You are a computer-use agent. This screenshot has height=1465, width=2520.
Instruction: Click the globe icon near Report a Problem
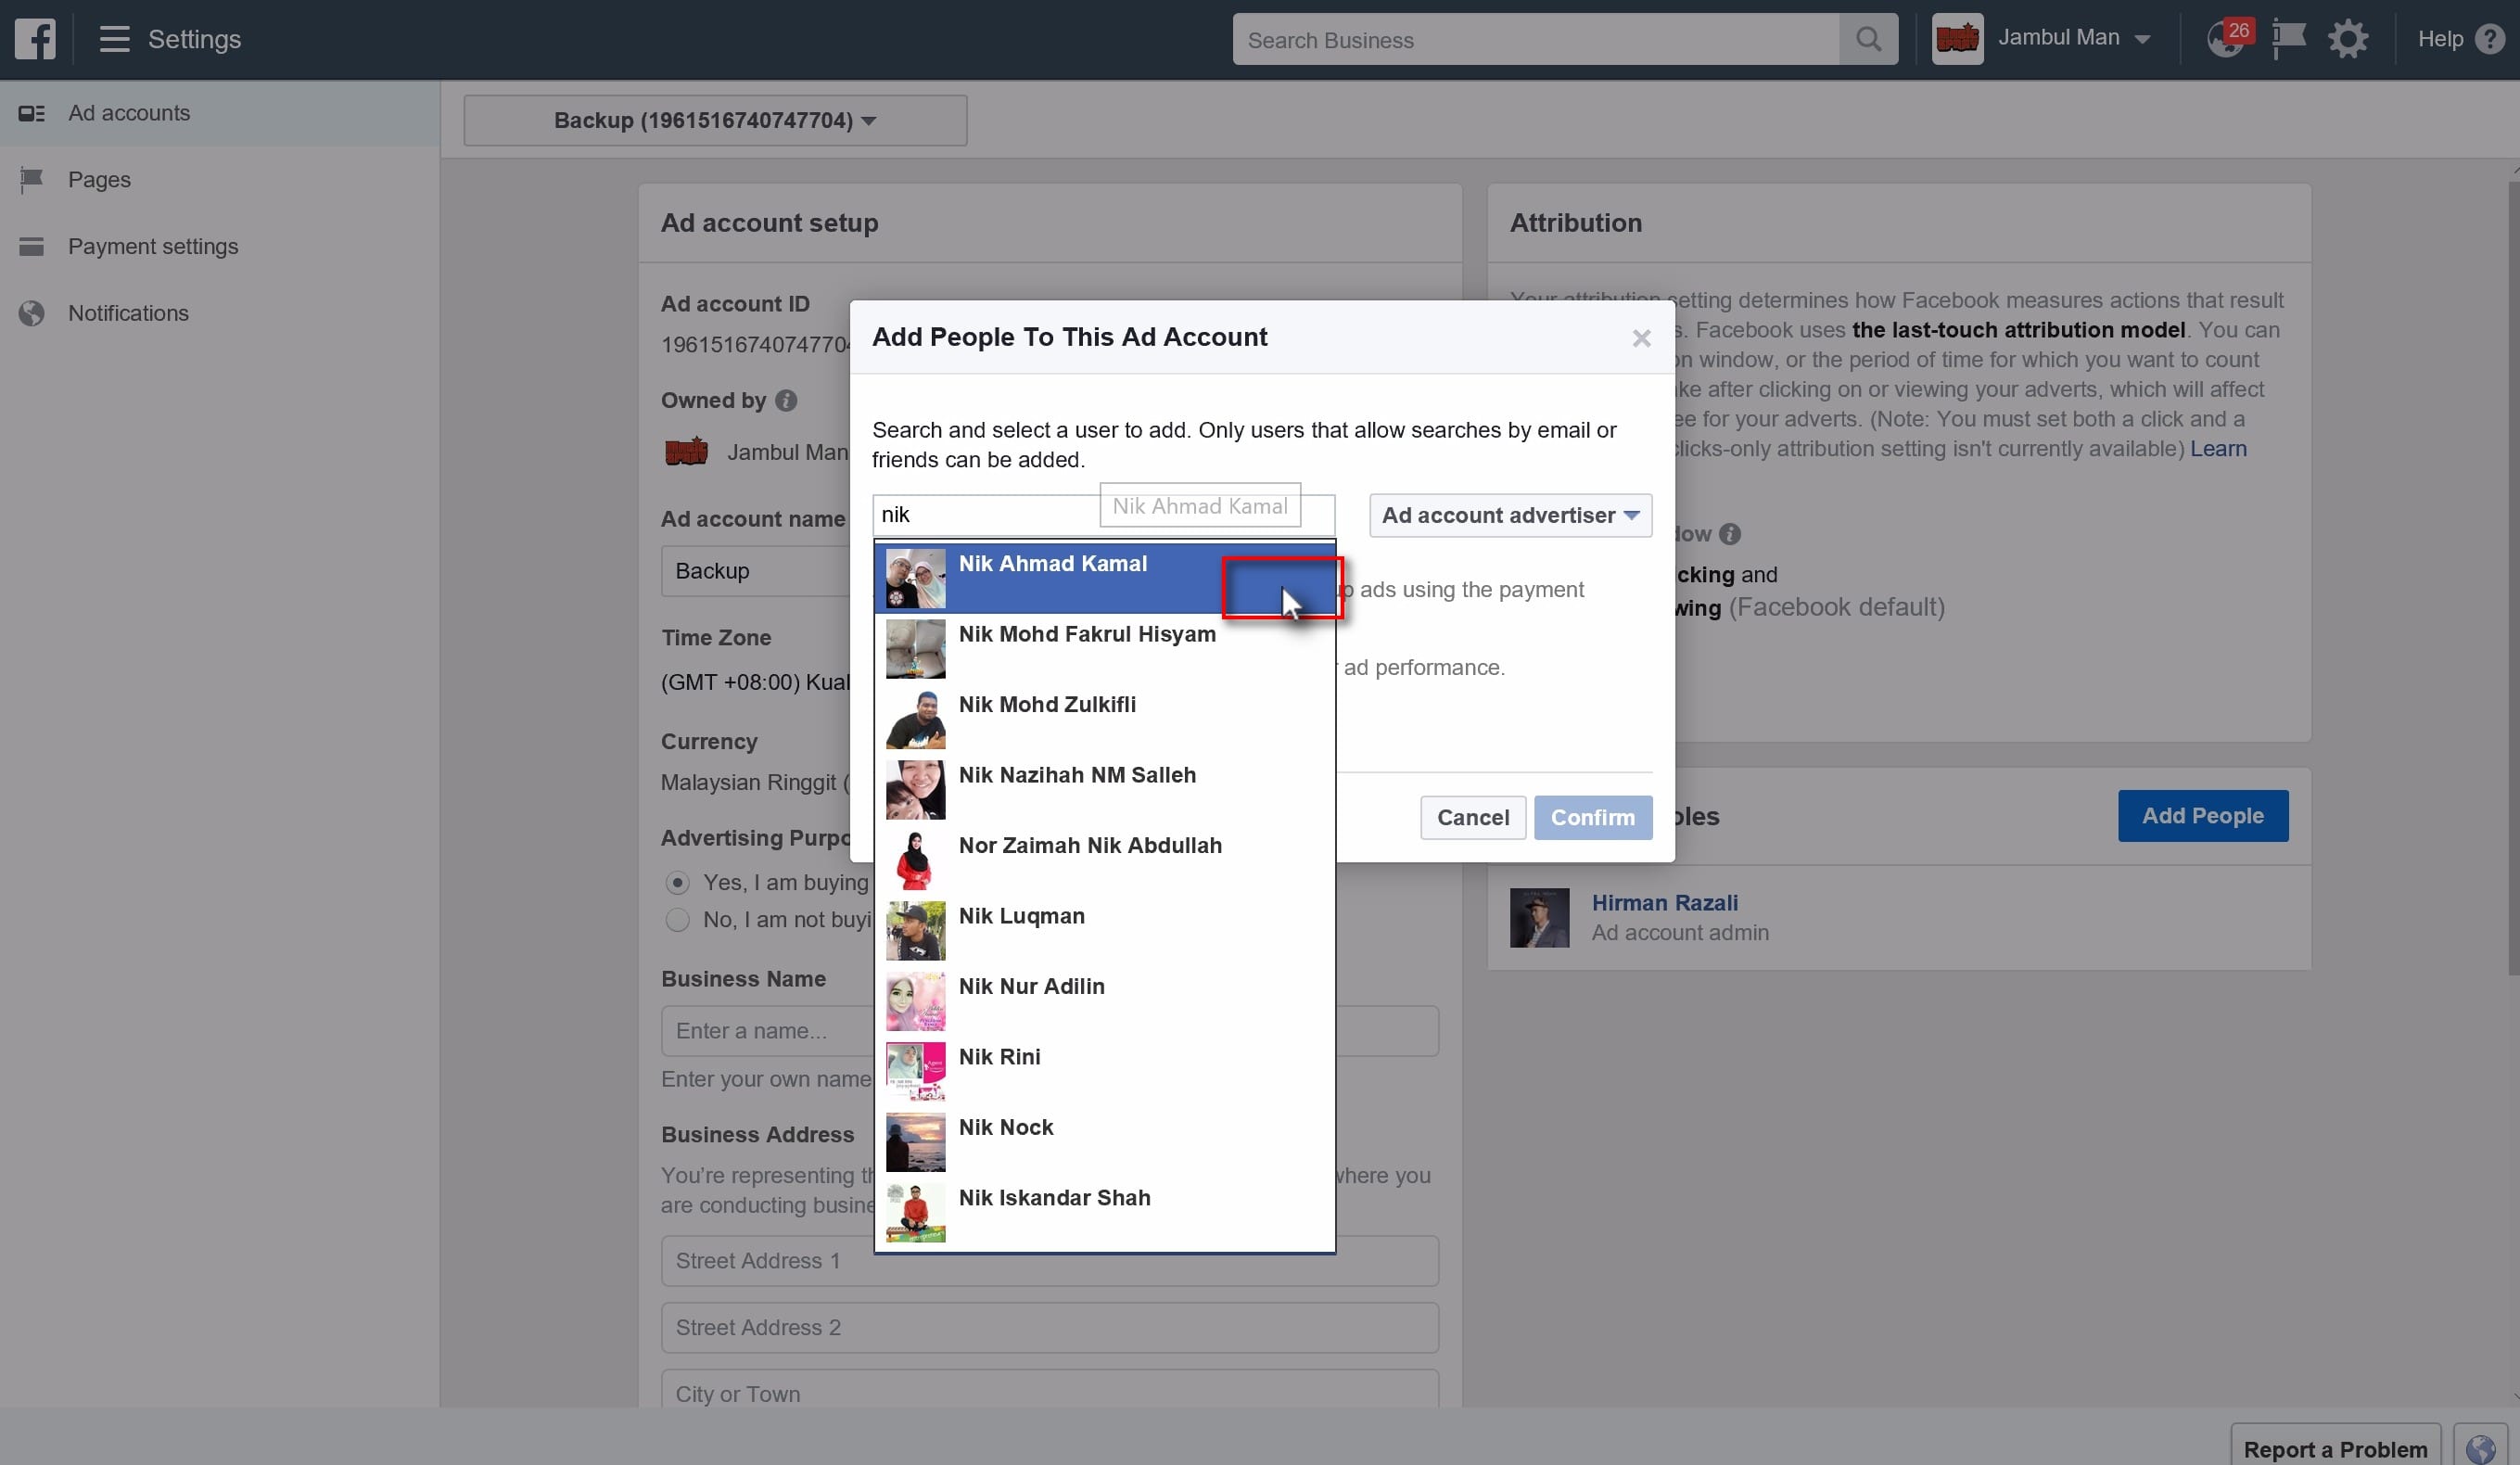coord(2480,1448)
